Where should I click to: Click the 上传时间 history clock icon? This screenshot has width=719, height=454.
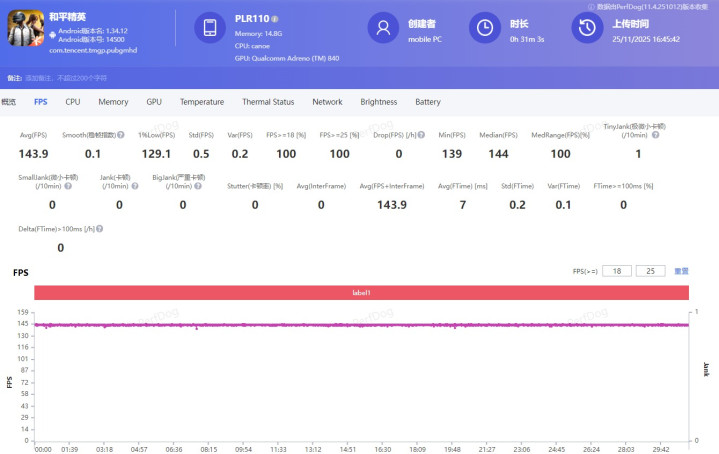(586, 29)
